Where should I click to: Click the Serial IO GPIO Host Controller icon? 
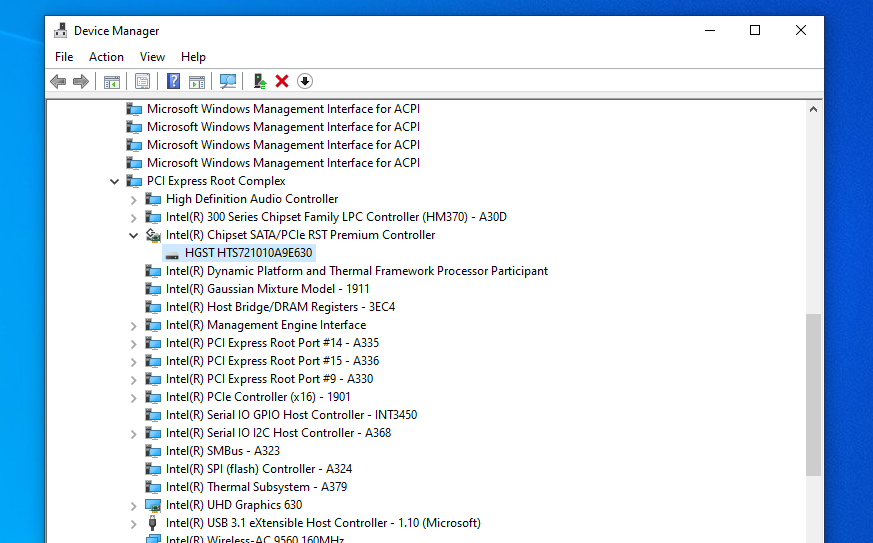153,415
